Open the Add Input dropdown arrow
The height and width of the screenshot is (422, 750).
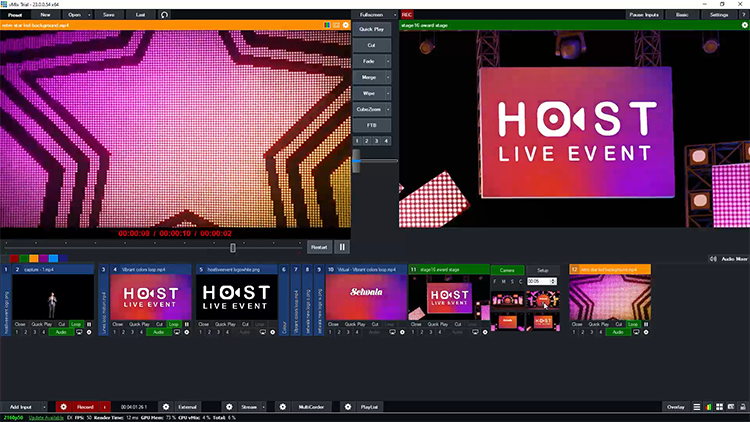[45, 407]
